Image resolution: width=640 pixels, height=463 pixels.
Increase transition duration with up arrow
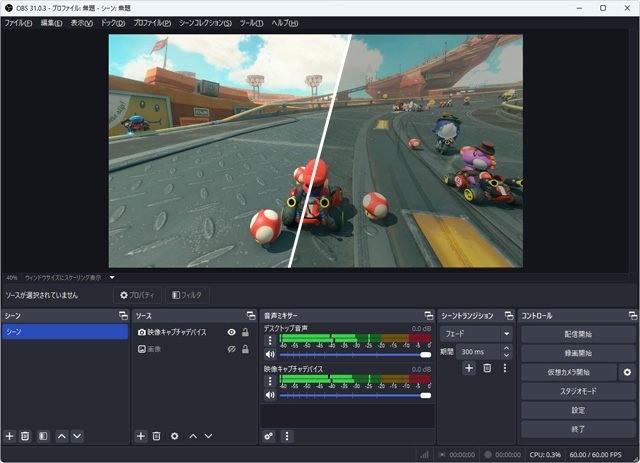pos(506,348)
